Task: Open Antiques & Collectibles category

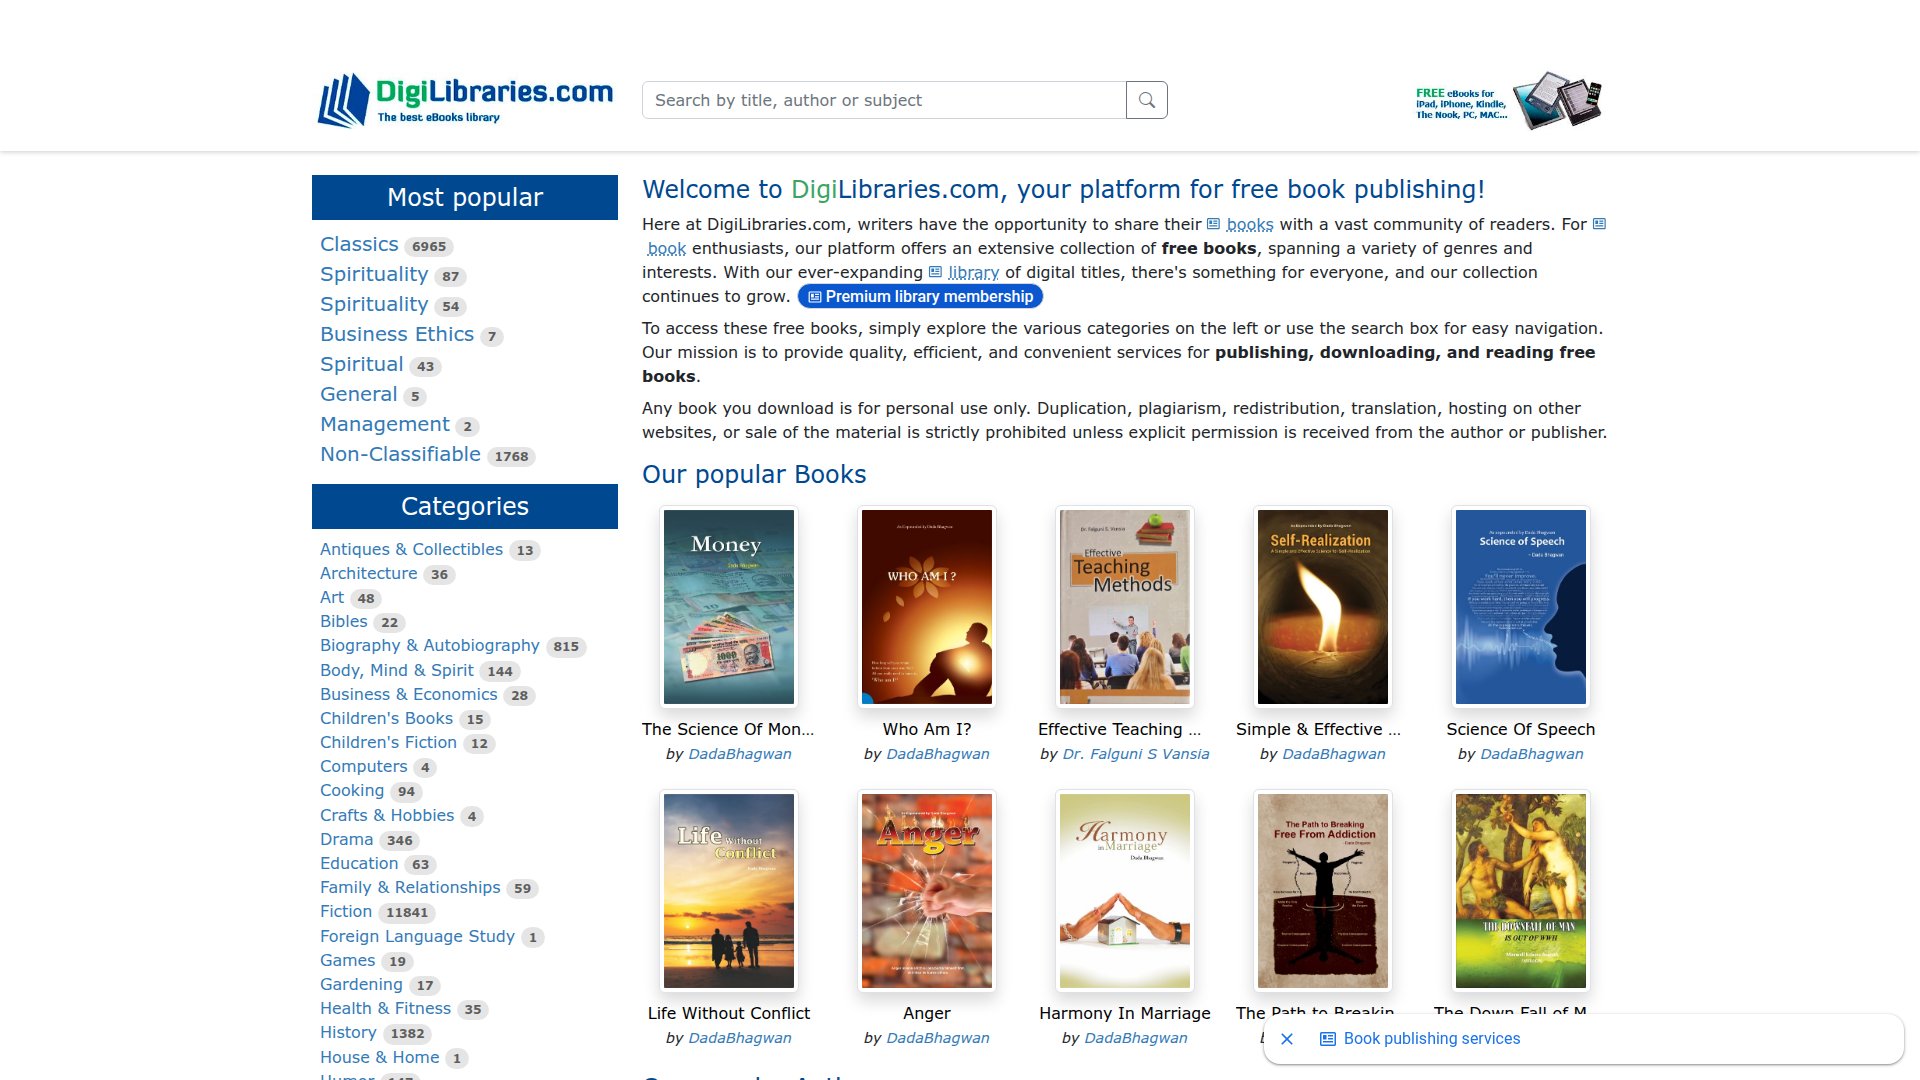Action: coord(411,549)
